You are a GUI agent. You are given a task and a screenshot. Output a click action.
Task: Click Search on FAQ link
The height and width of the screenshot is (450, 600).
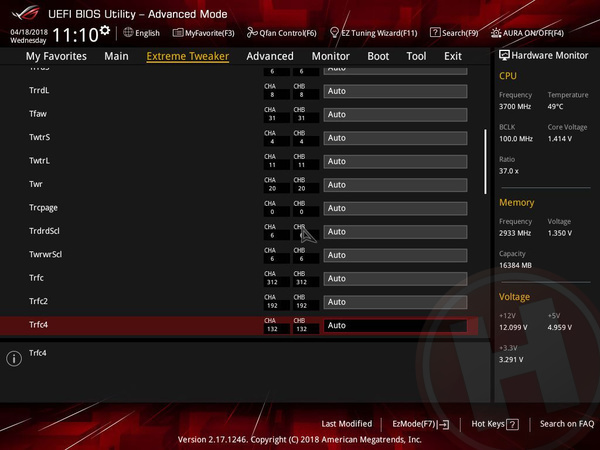tap(567, 424)
